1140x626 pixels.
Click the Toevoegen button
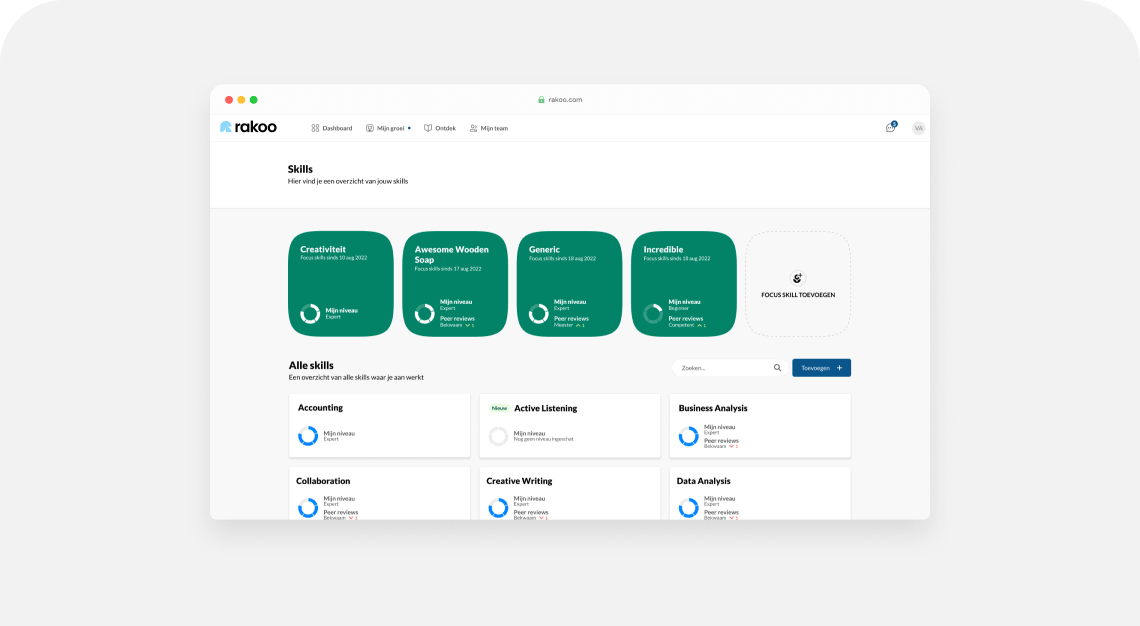pos(821,367)
